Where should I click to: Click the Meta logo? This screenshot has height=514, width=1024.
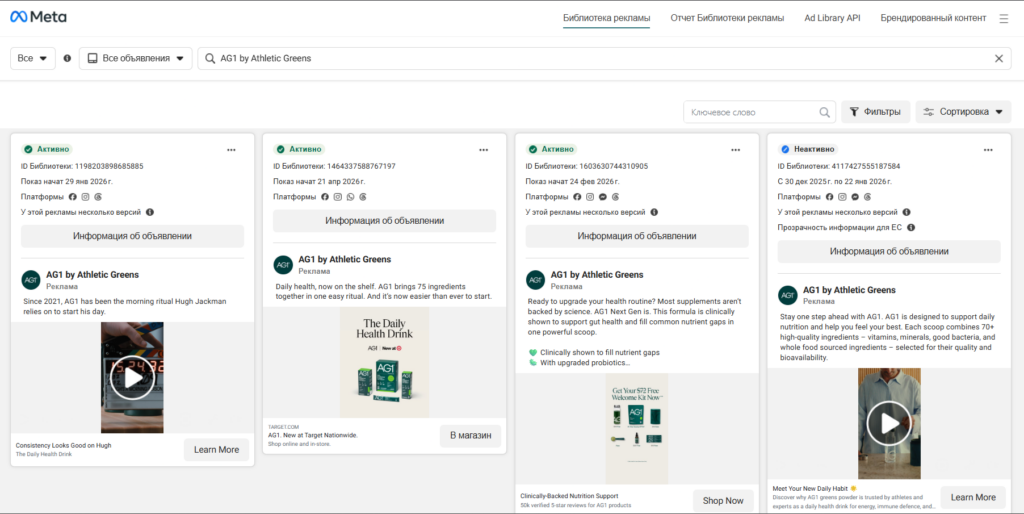38,17
